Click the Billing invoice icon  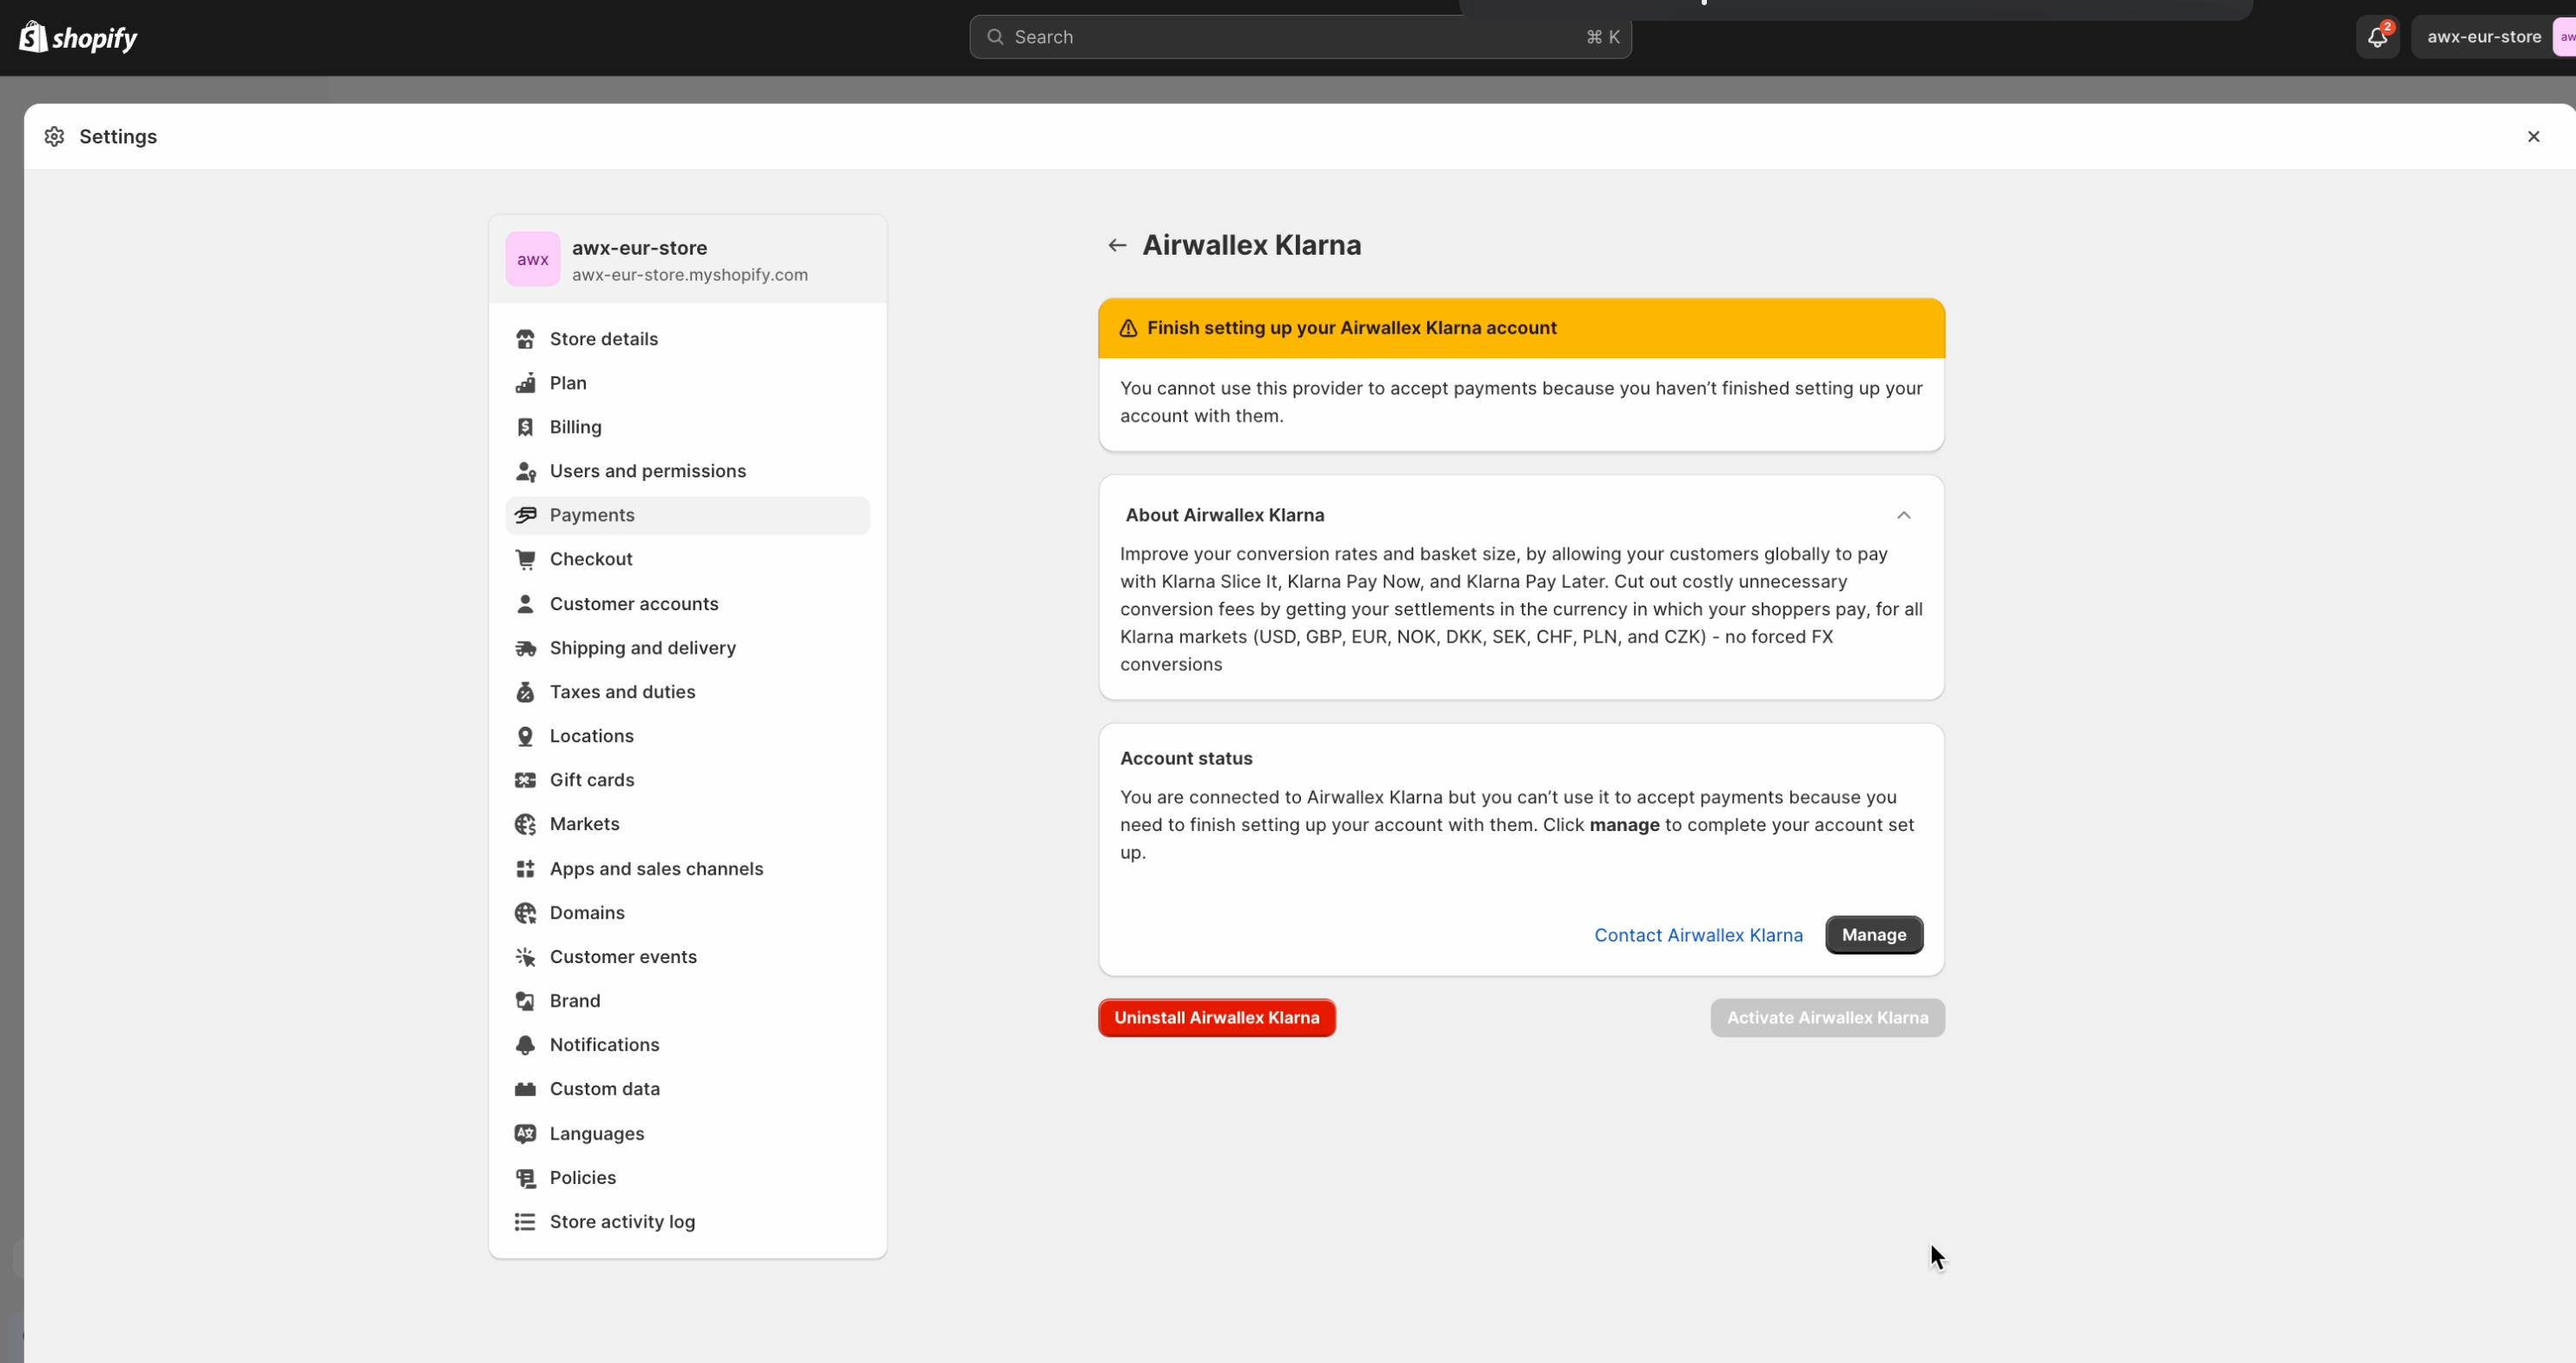[x=527, y=427]
